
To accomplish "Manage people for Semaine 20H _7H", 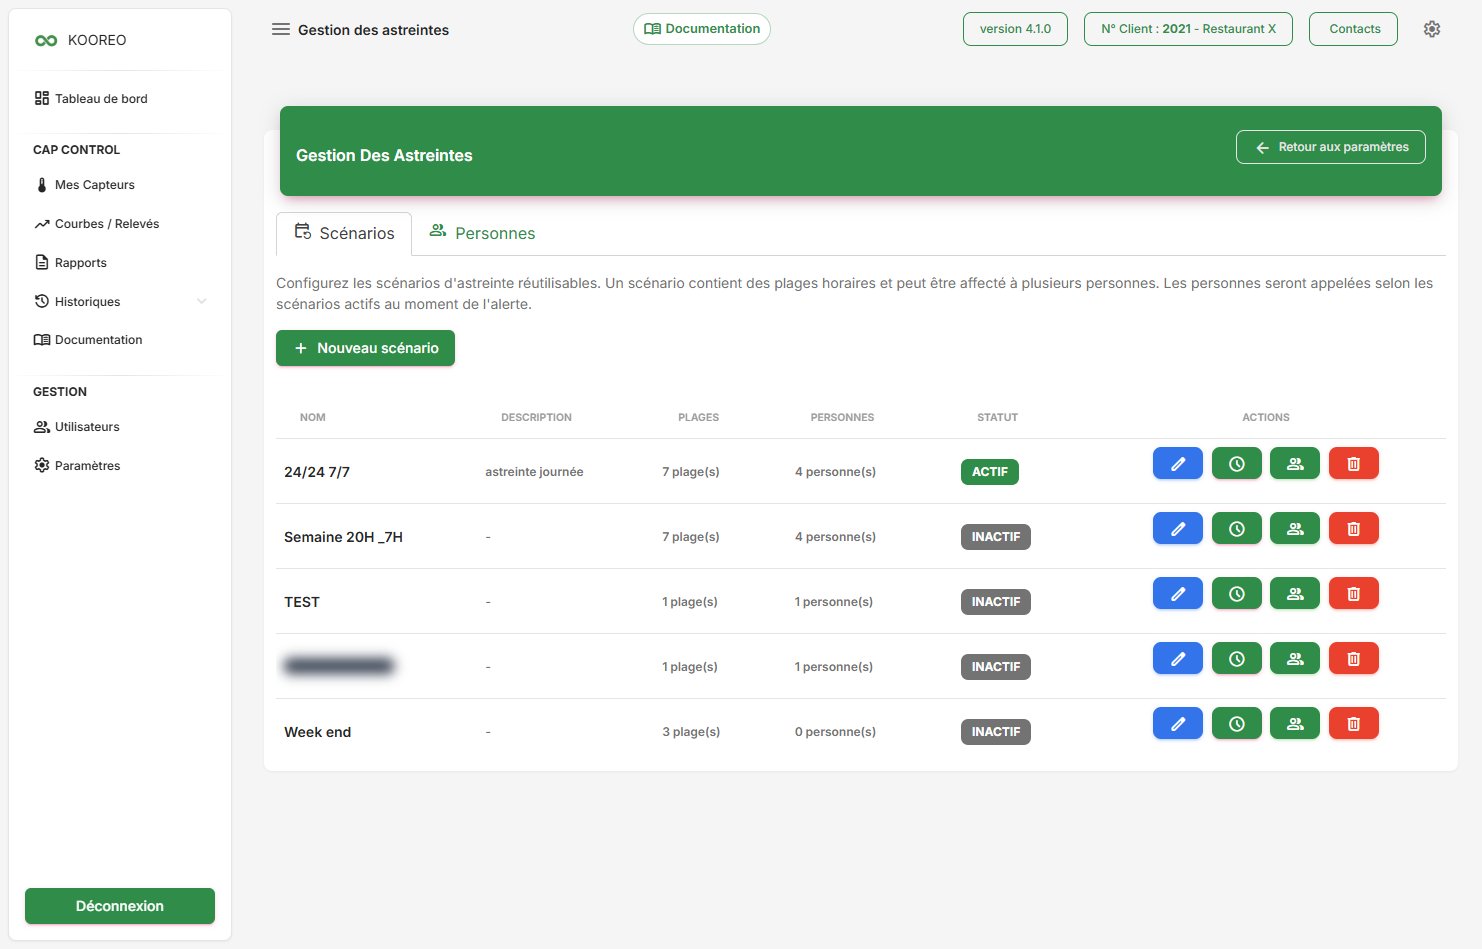I will [x=1295, y=529].
